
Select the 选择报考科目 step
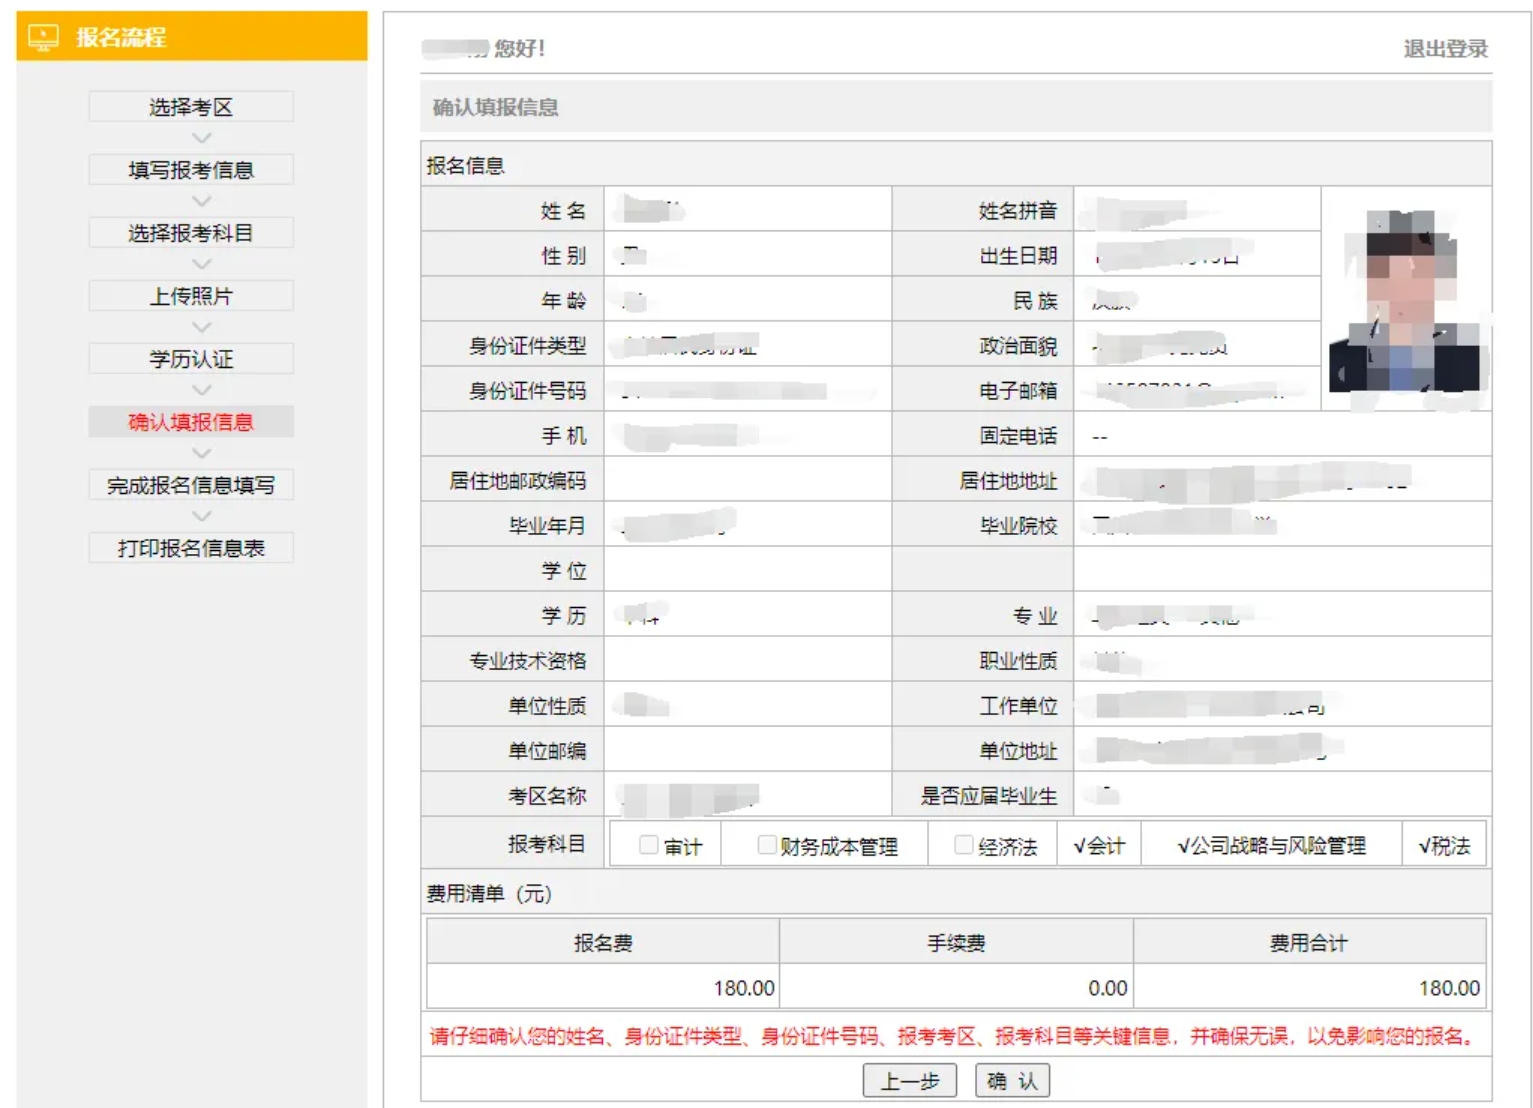click(x=191, y=233)
